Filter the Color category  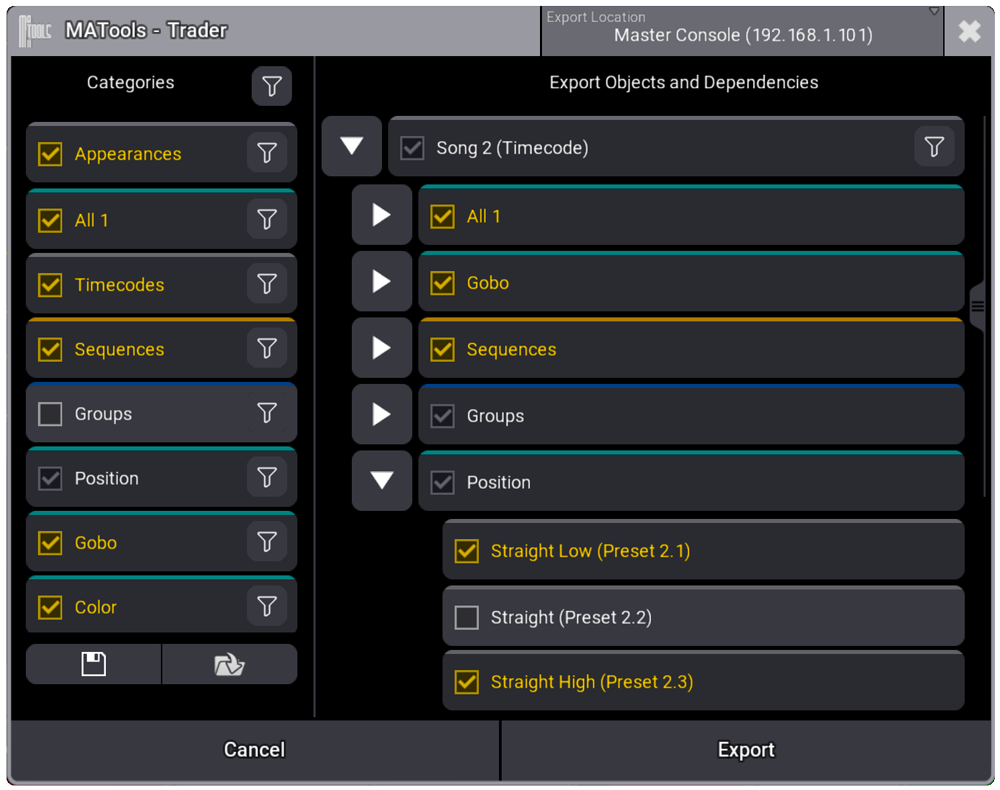267,606
